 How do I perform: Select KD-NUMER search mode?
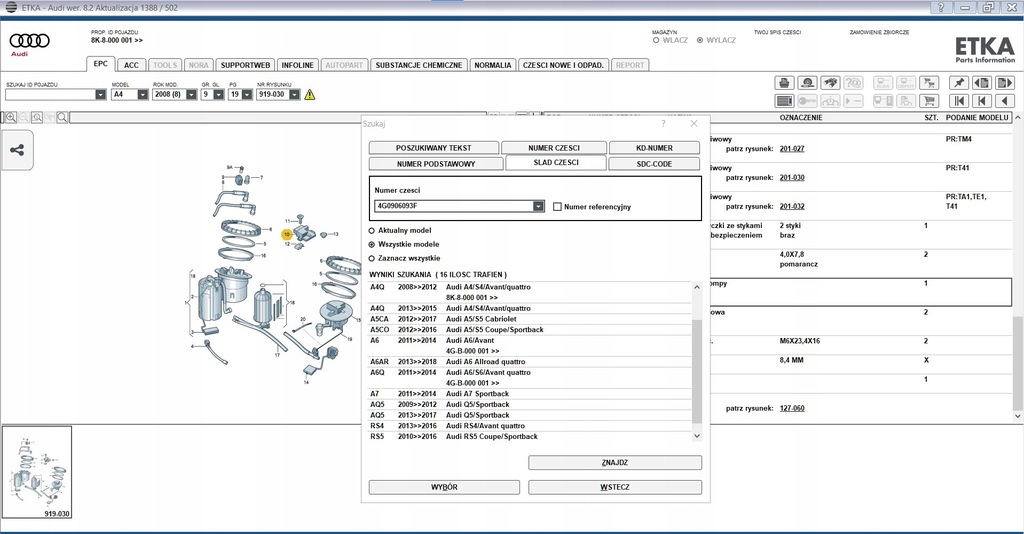[654, 148]
